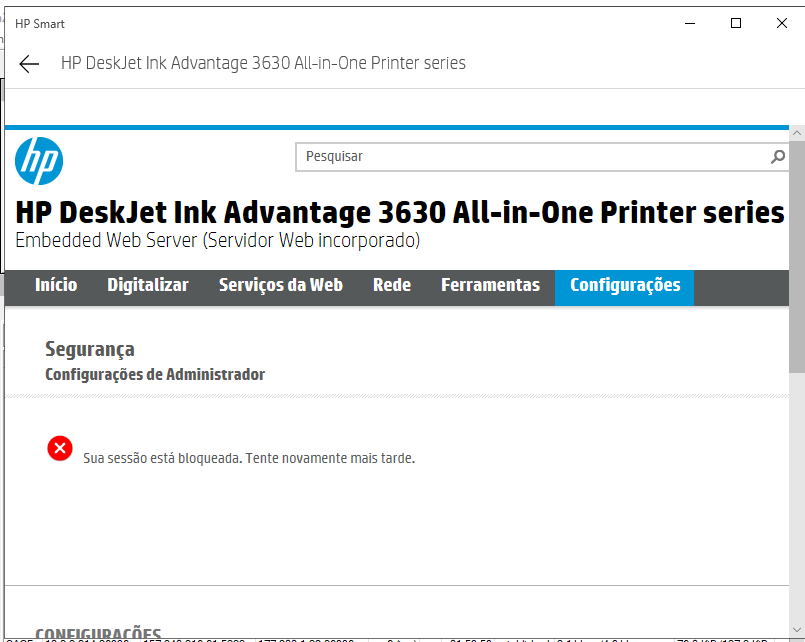Click the scrollbar up arrow

click(x=797, y=131)
